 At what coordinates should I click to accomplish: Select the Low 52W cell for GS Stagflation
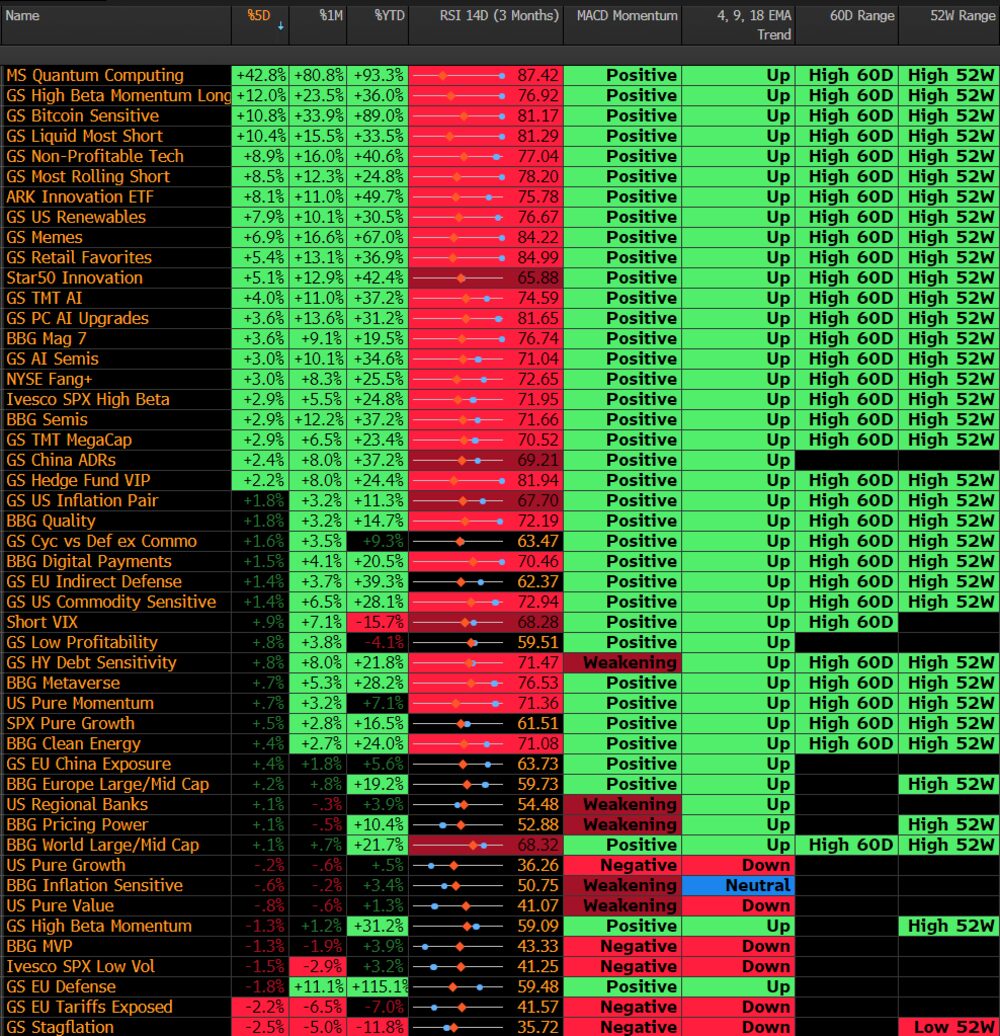point(948,1027)
